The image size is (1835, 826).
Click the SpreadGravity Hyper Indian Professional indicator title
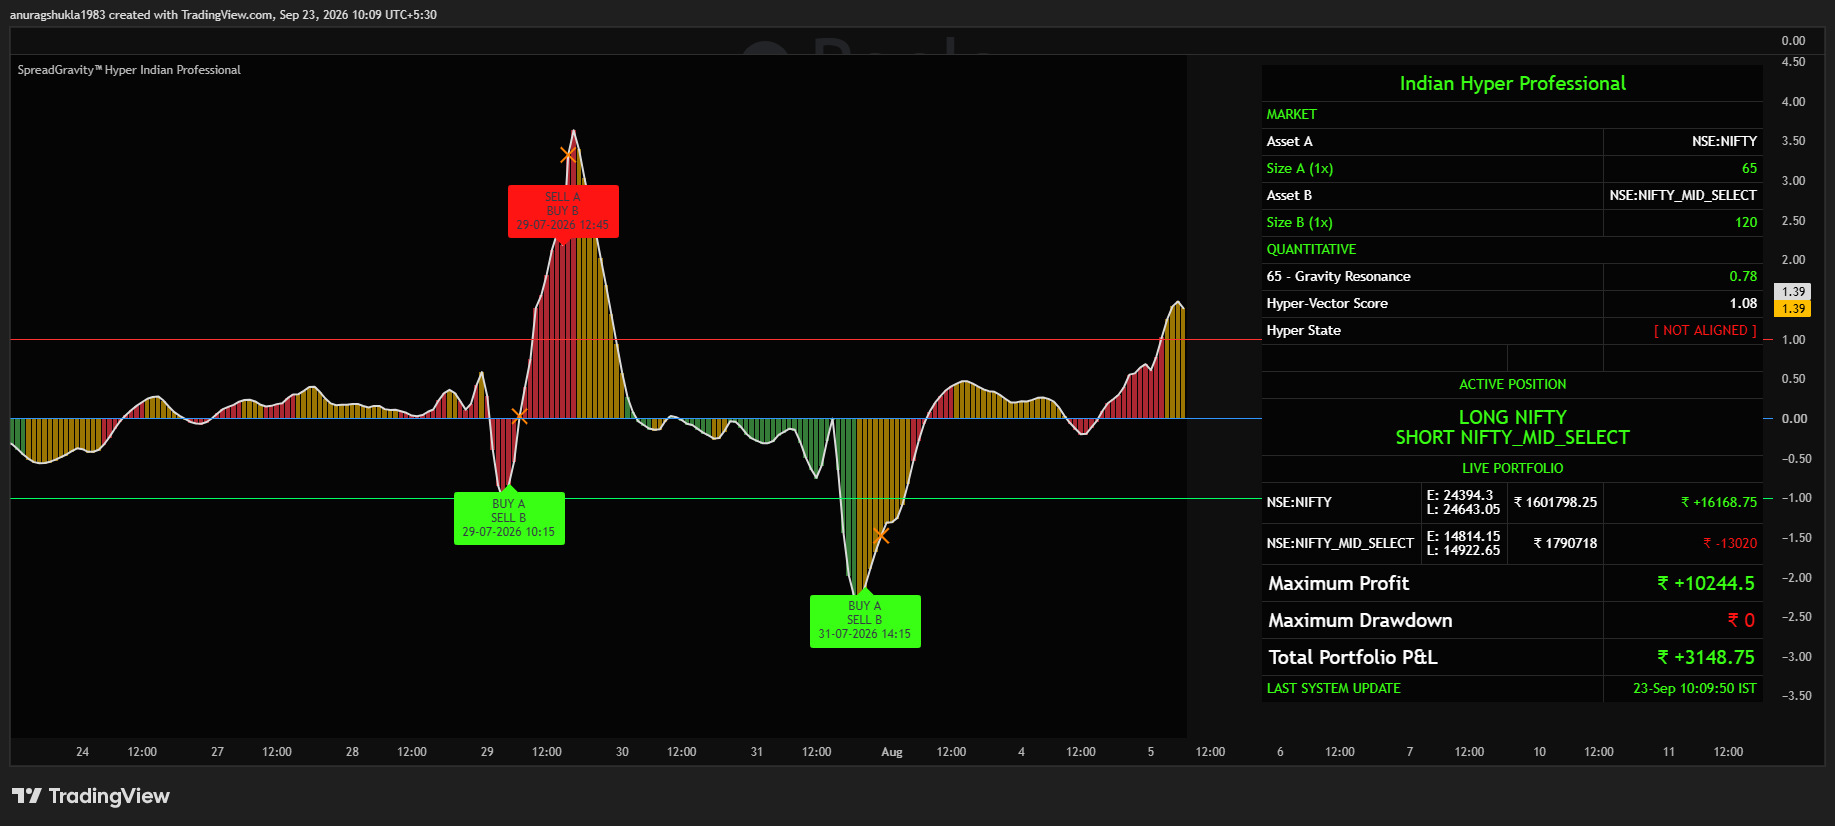(129, 70)
